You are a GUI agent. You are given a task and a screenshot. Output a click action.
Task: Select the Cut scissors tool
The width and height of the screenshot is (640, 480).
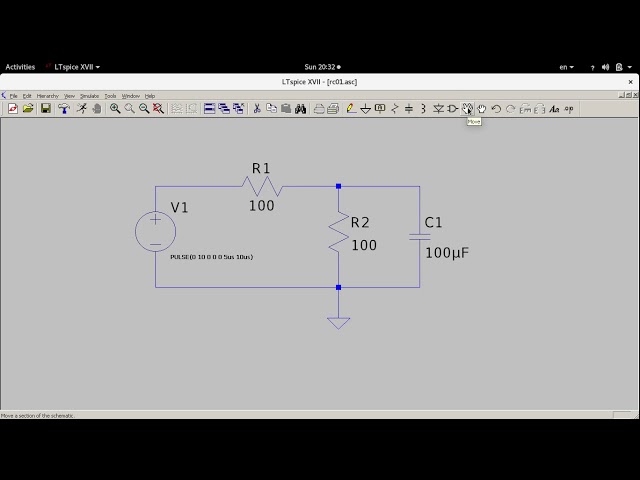click(x=257, y=109)
